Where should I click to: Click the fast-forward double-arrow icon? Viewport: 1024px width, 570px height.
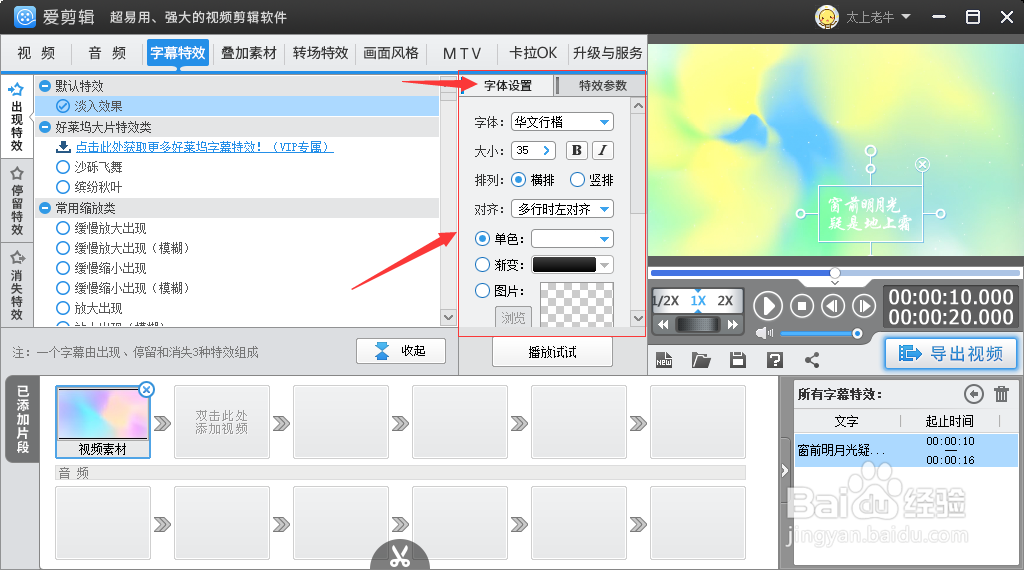(x=733, y=325)
